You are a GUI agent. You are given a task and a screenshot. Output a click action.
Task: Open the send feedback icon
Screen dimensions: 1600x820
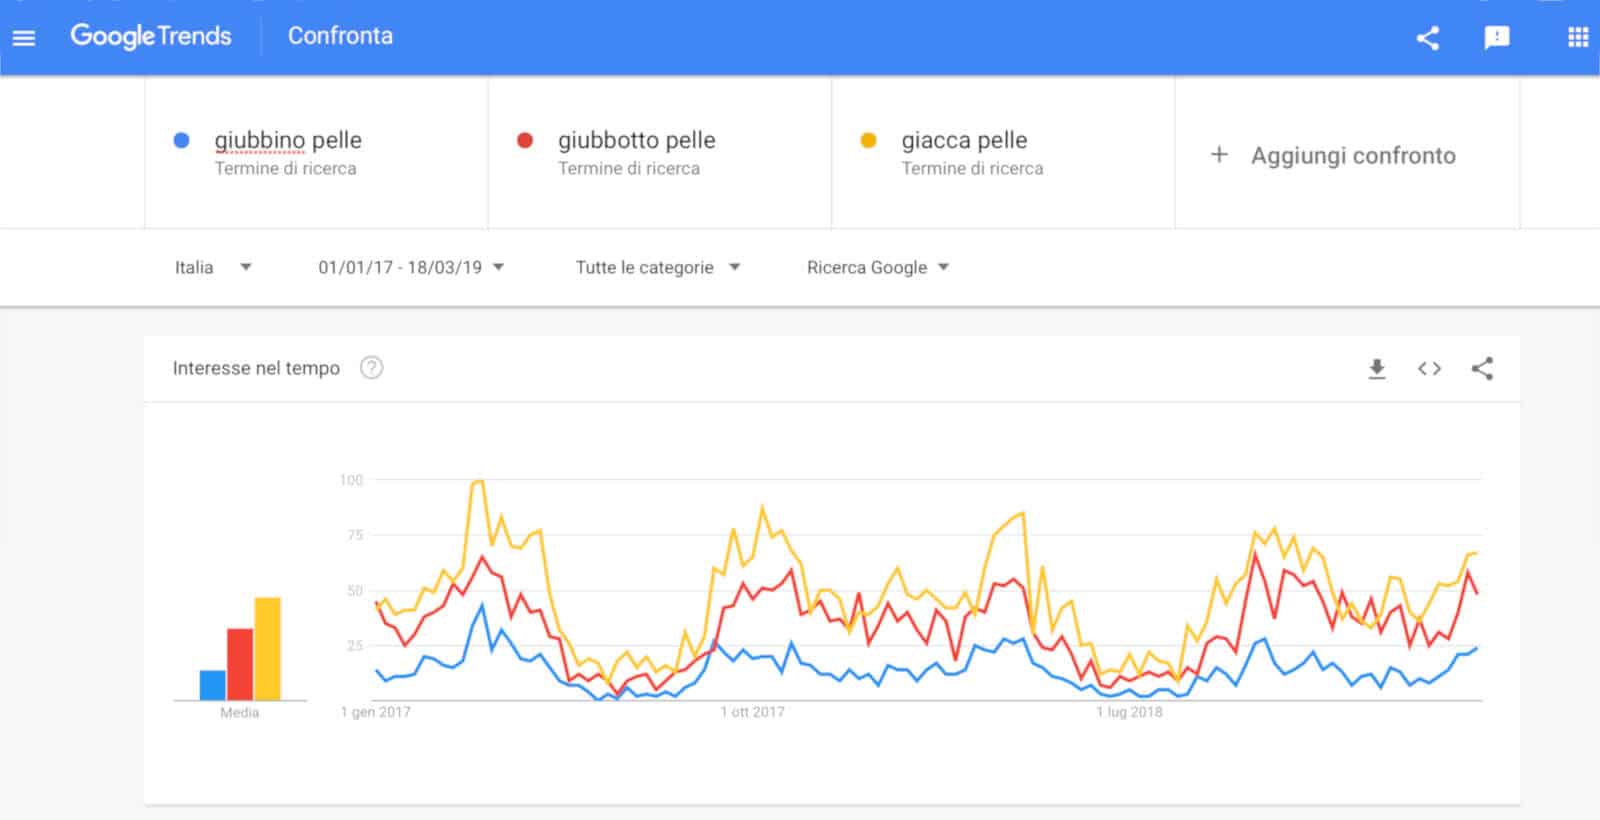1497,38
